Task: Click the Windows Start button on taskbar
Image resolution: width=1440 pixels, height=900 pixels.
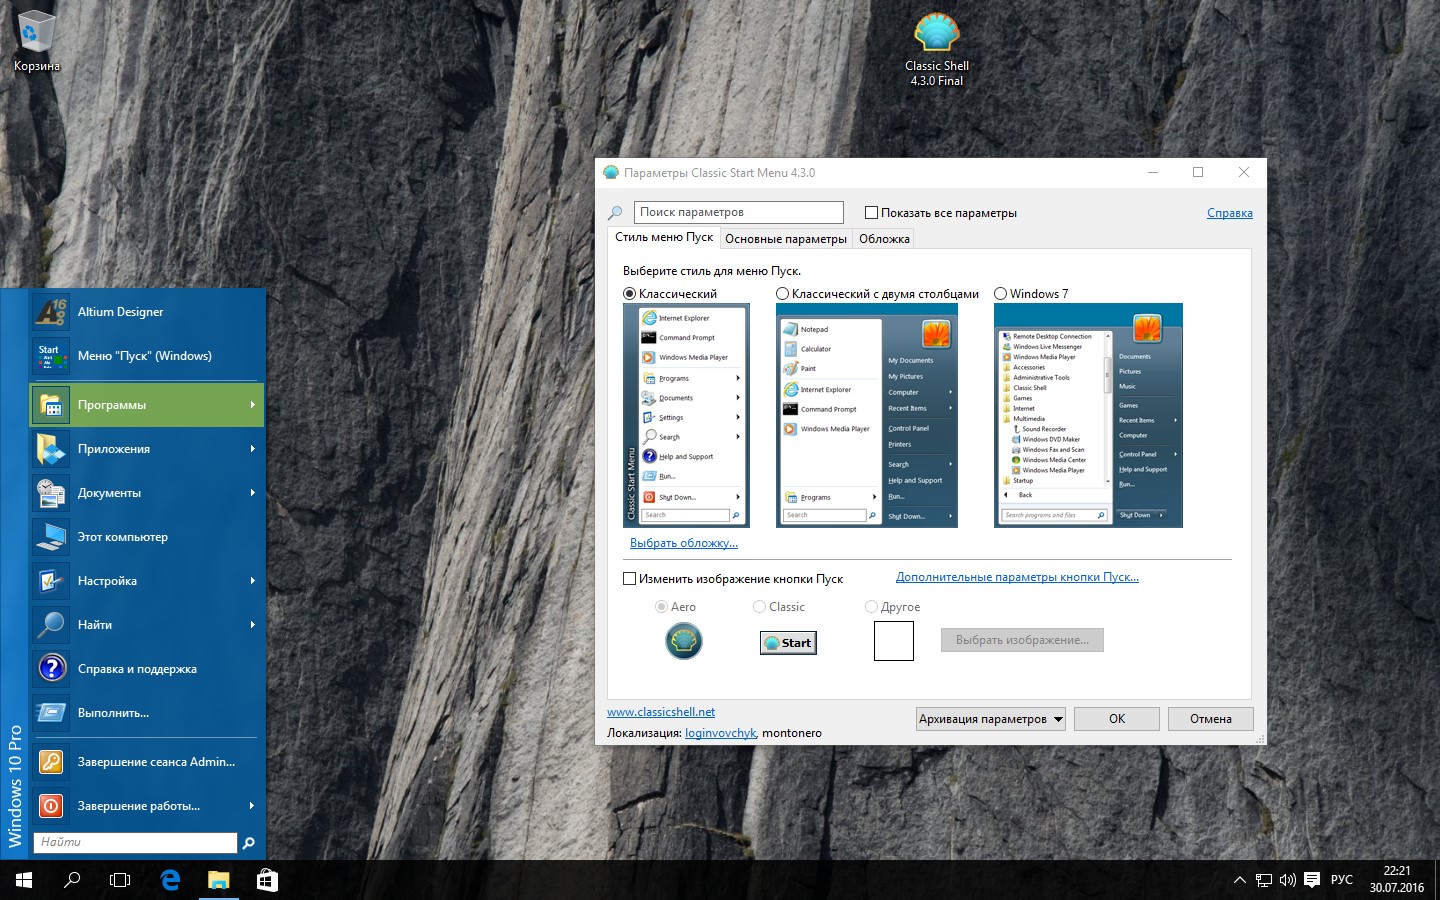Action: 24,880
